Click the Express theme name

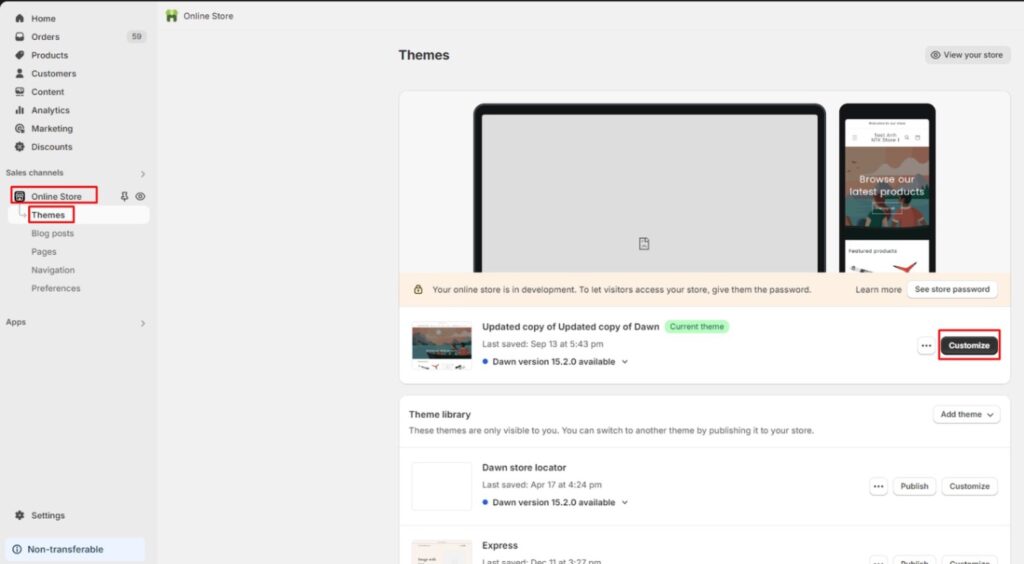(500, 545)
